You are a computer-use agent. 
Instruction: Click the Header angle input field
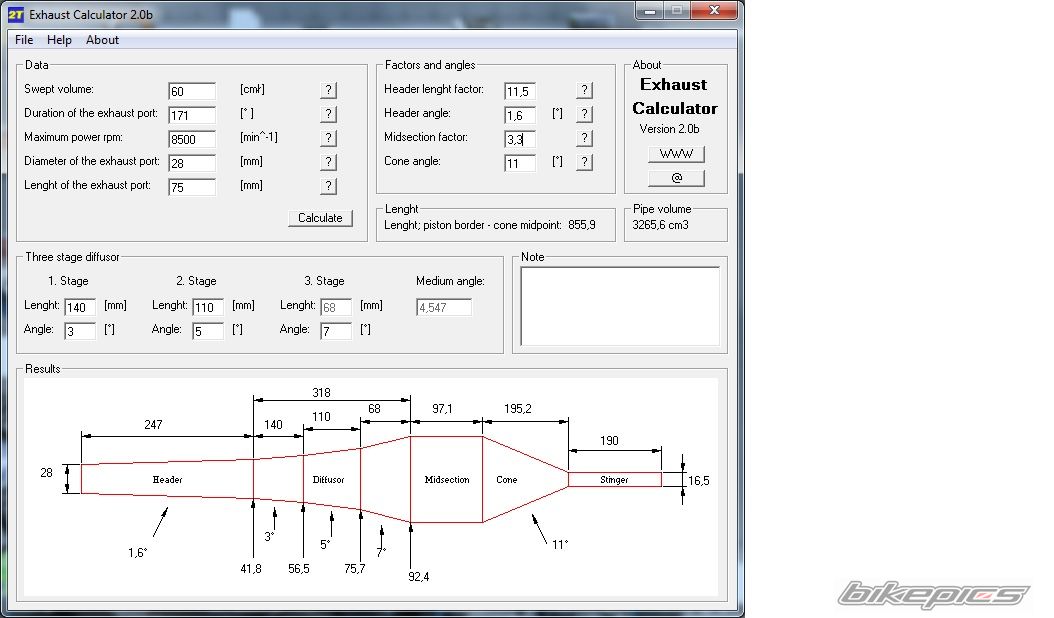pyautogui.click(x=520, y=115)
